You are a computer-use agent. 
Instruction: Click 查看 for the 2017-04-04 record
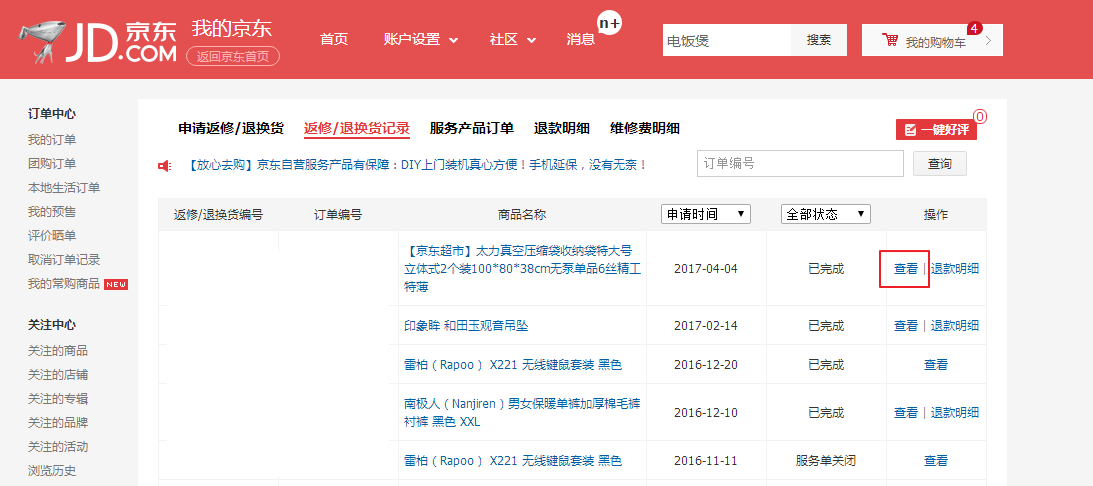[x=905, y=268]
